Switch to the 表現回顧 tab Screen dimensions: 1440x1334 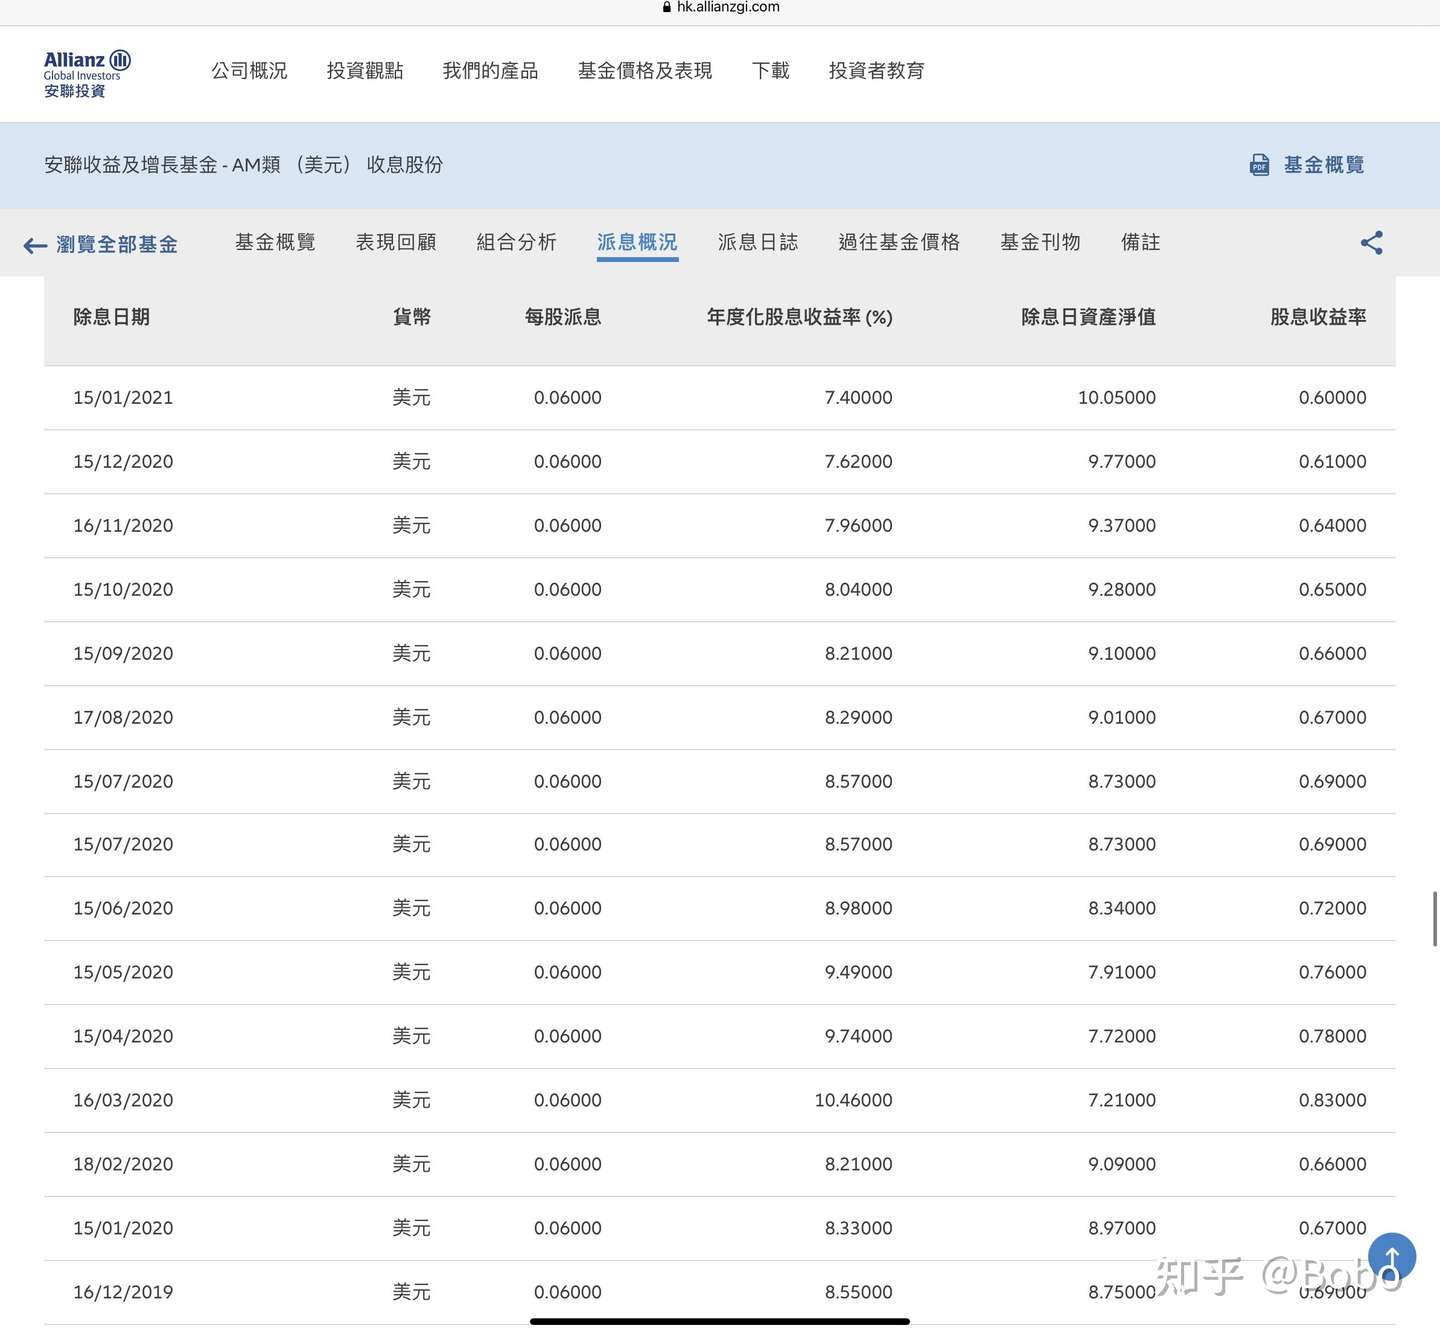pos(396,242)
